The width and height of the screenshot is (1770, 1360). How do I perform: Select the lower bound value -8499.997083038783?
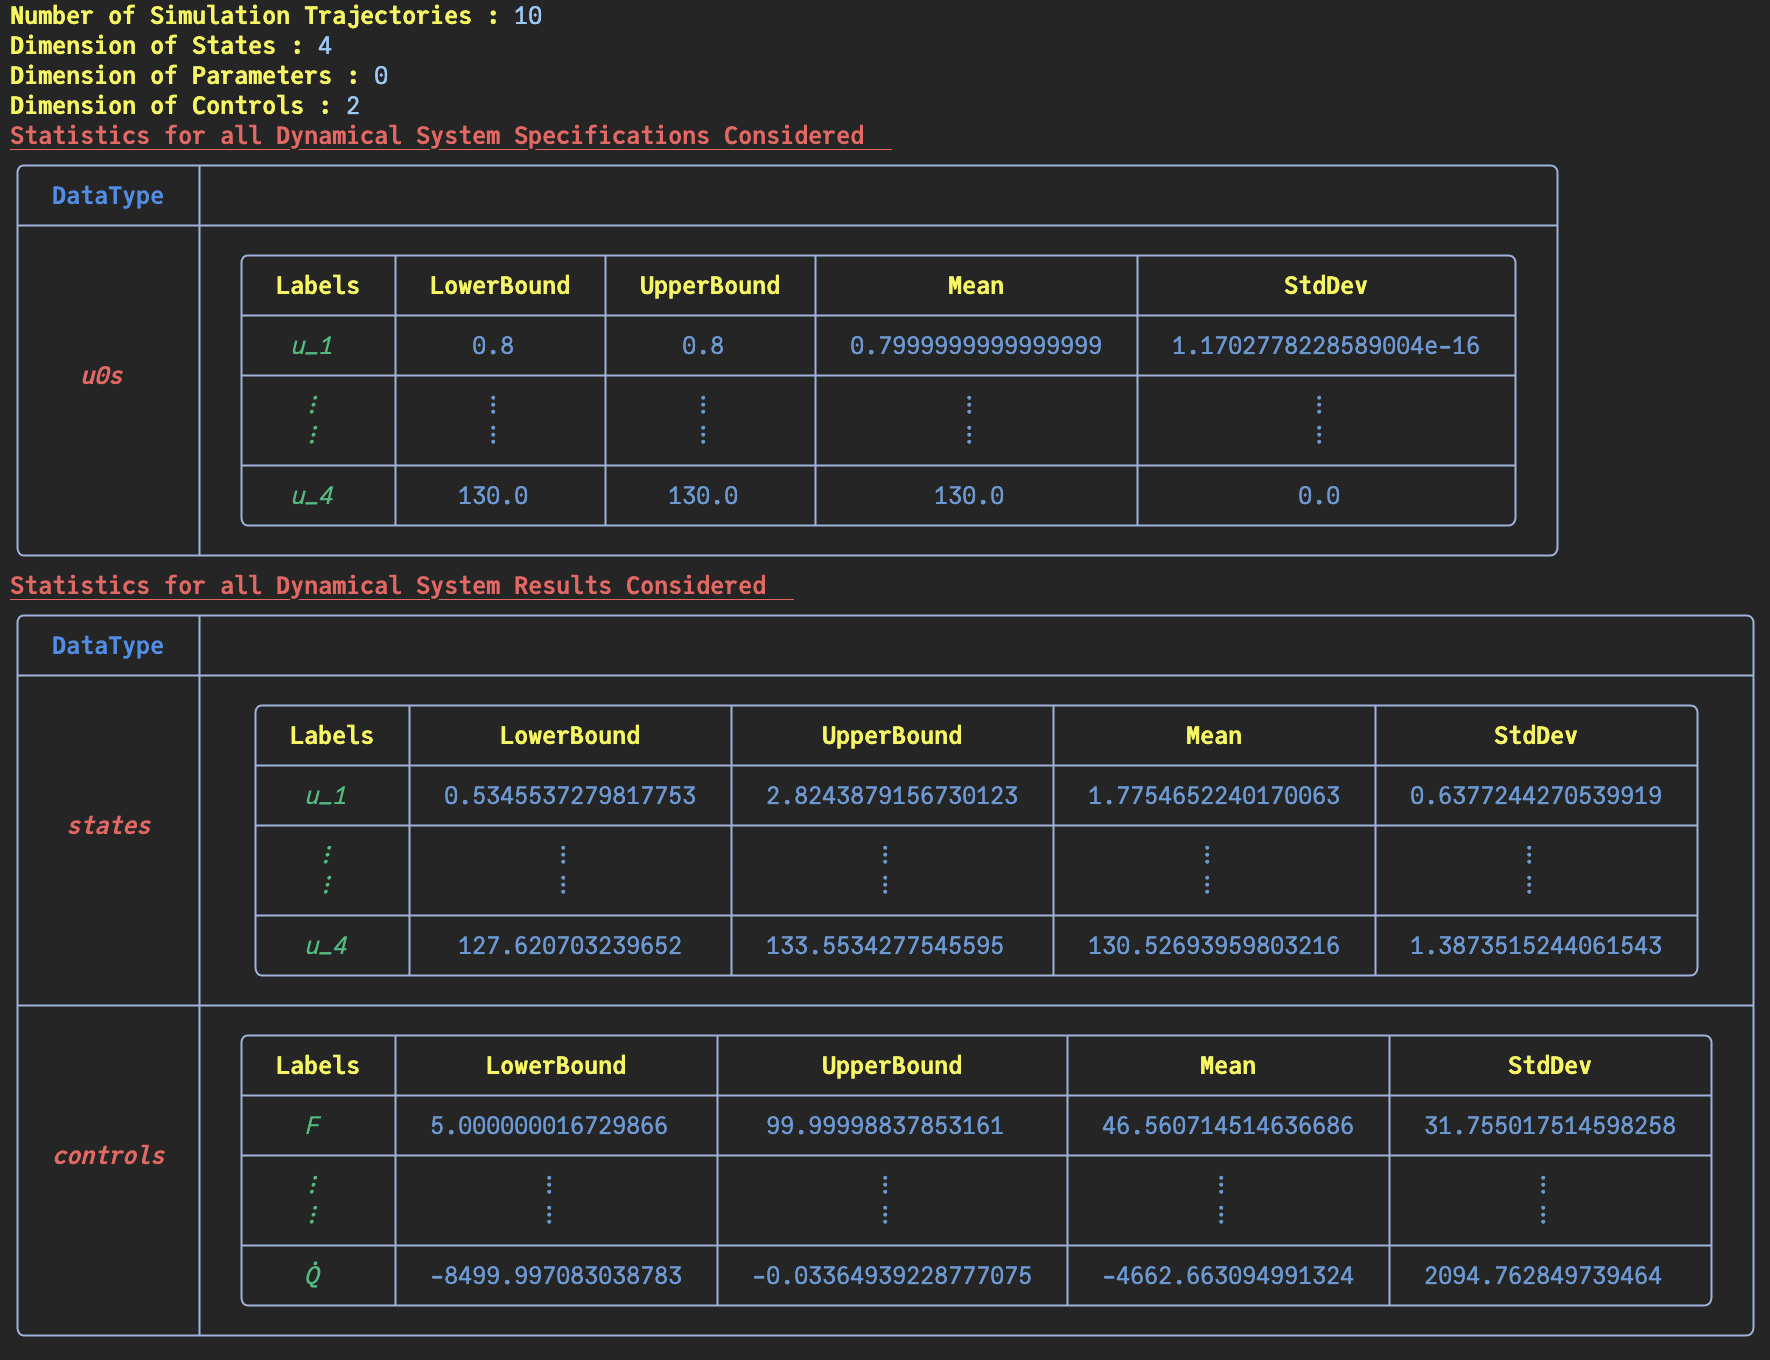pyautogui.click(x=555, y=1276)
